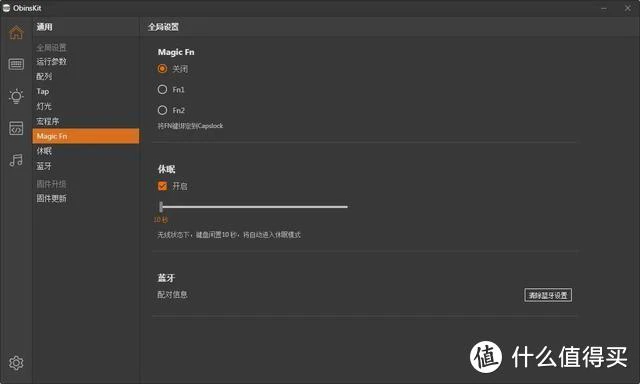Click the 全局设置 group label in menu
Image resolution: width=640 pixels, height=384 pixels.
[51, 47]
